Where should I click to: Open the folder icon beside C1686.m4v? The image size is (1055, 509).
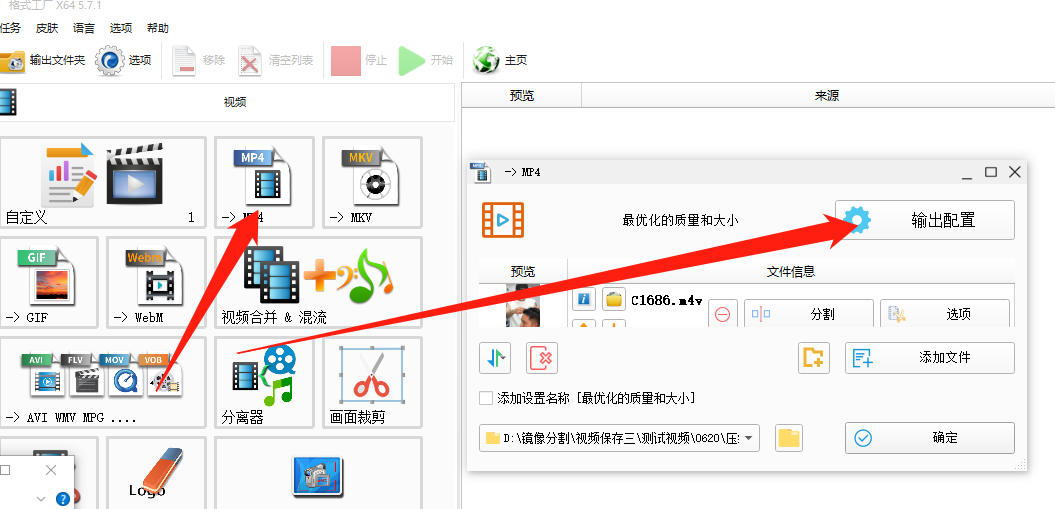pyautogui.click(x=614, y=299)
